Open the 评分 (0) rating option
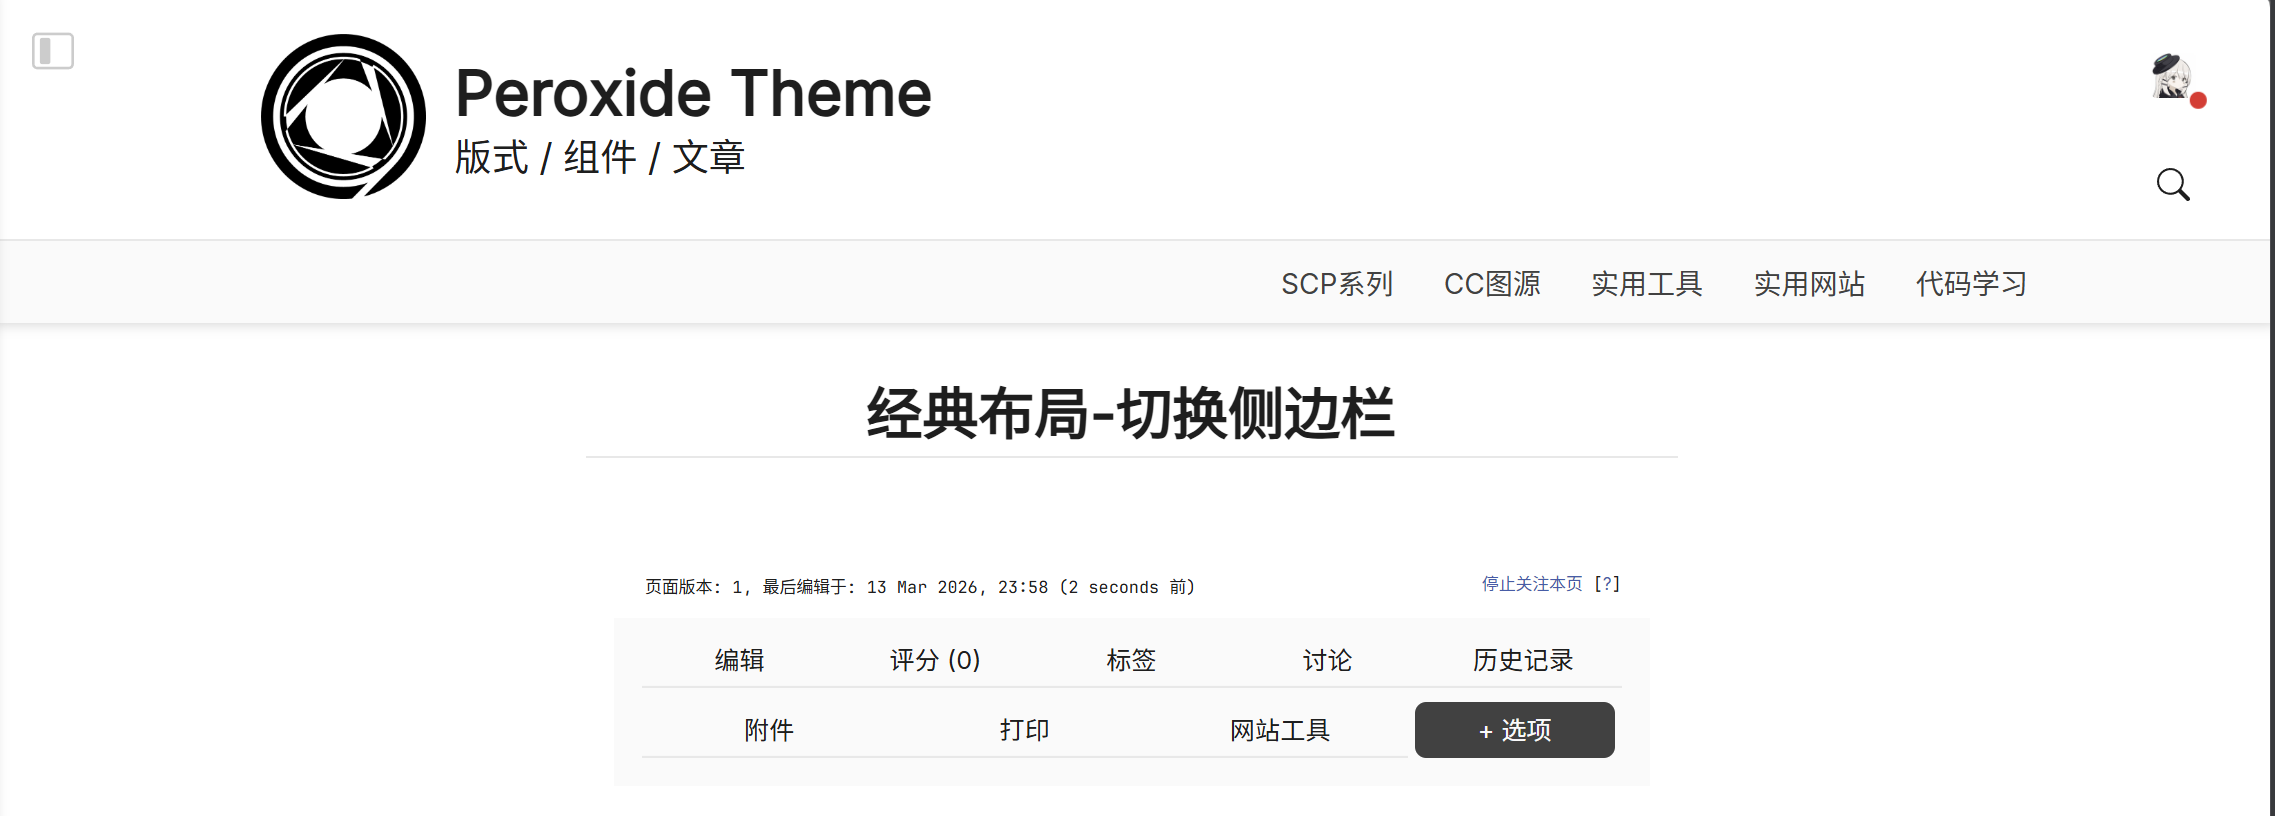 (935, 660)
